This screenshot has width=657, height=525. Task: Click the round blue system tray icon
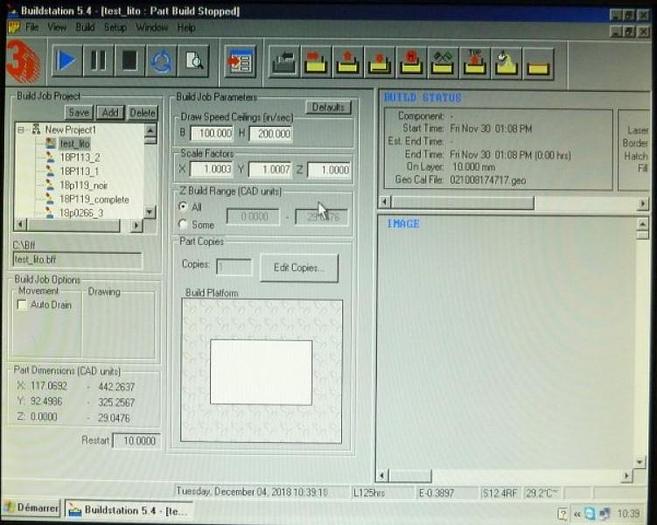click(x=590, y=513)
